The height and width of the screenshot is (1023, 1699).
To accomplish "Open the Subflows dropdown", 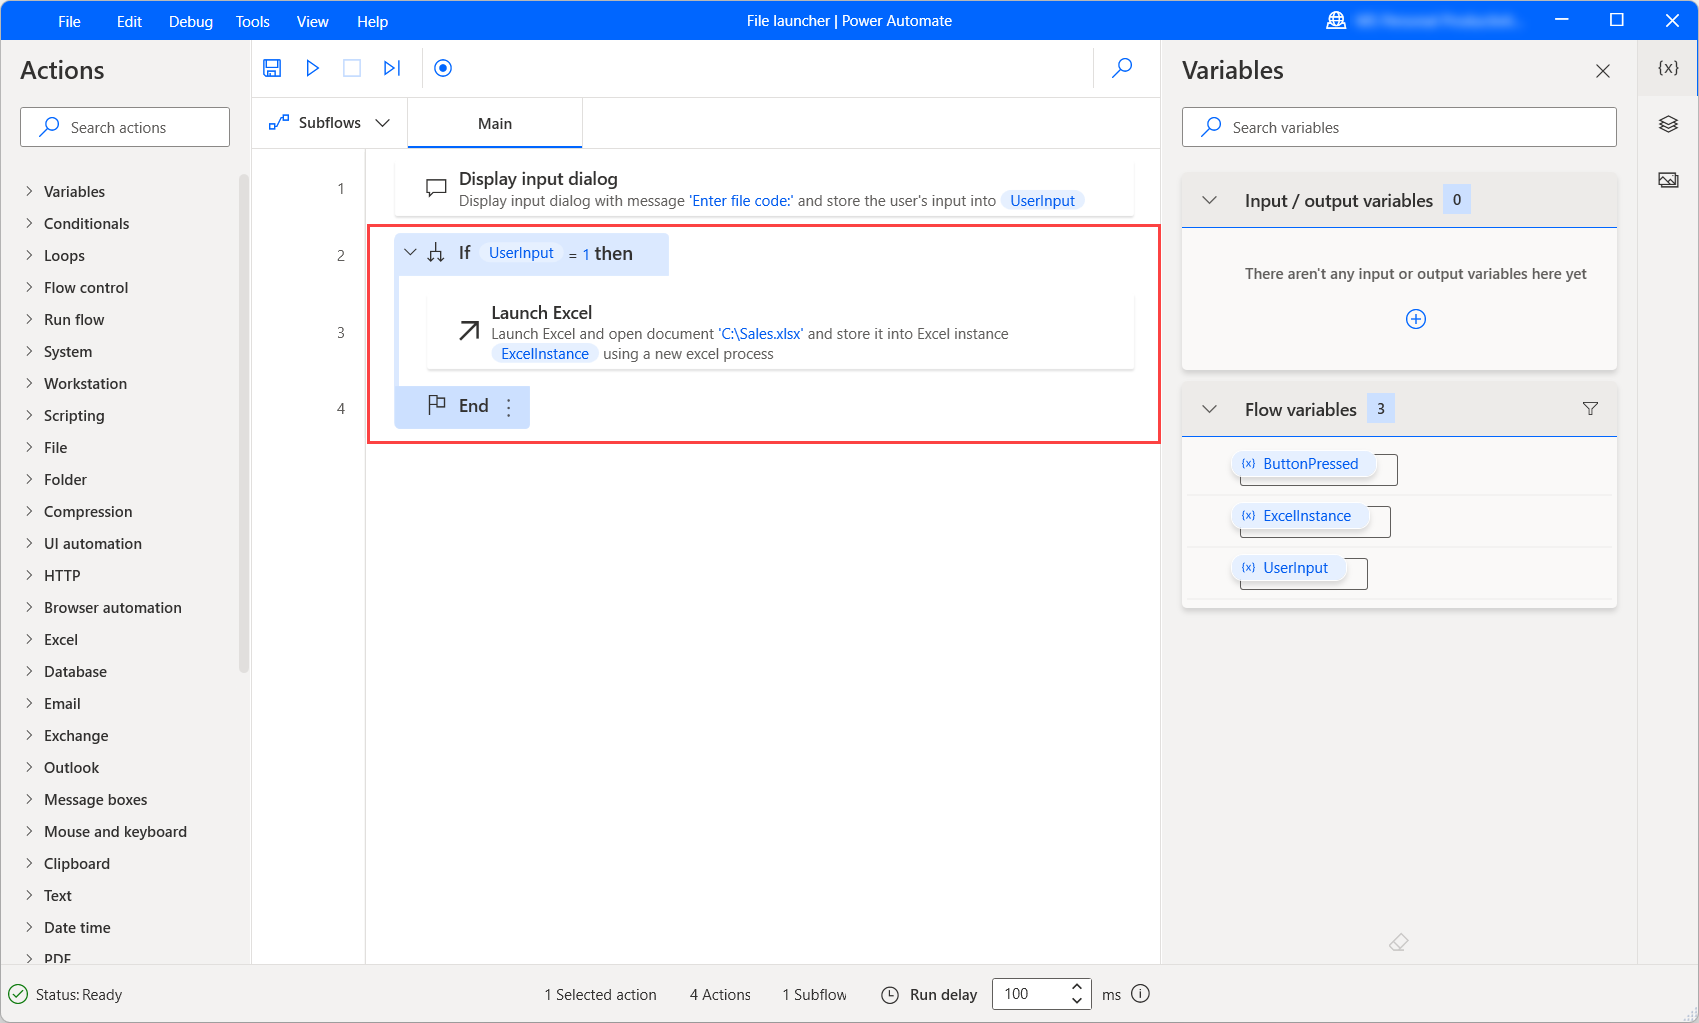I will (x=383, y=122).
